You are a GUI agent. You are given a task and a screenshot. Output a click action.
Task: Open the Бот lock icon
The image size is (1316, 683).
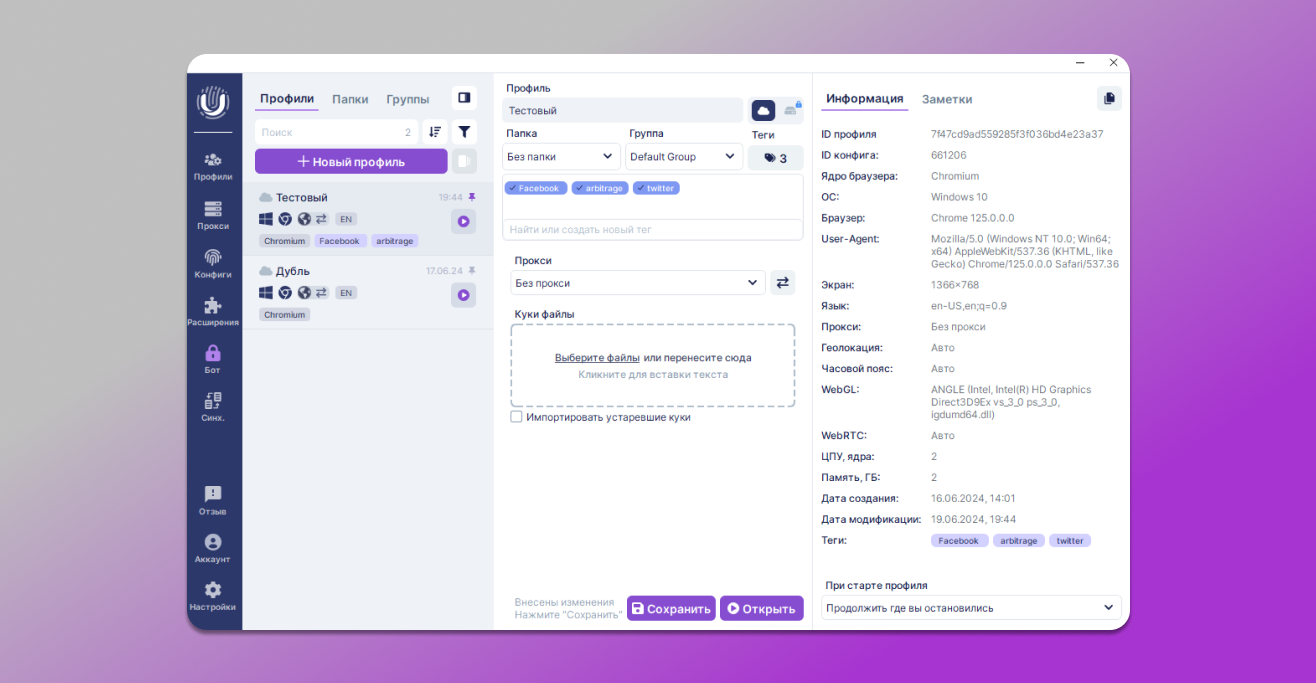(213, 359)
